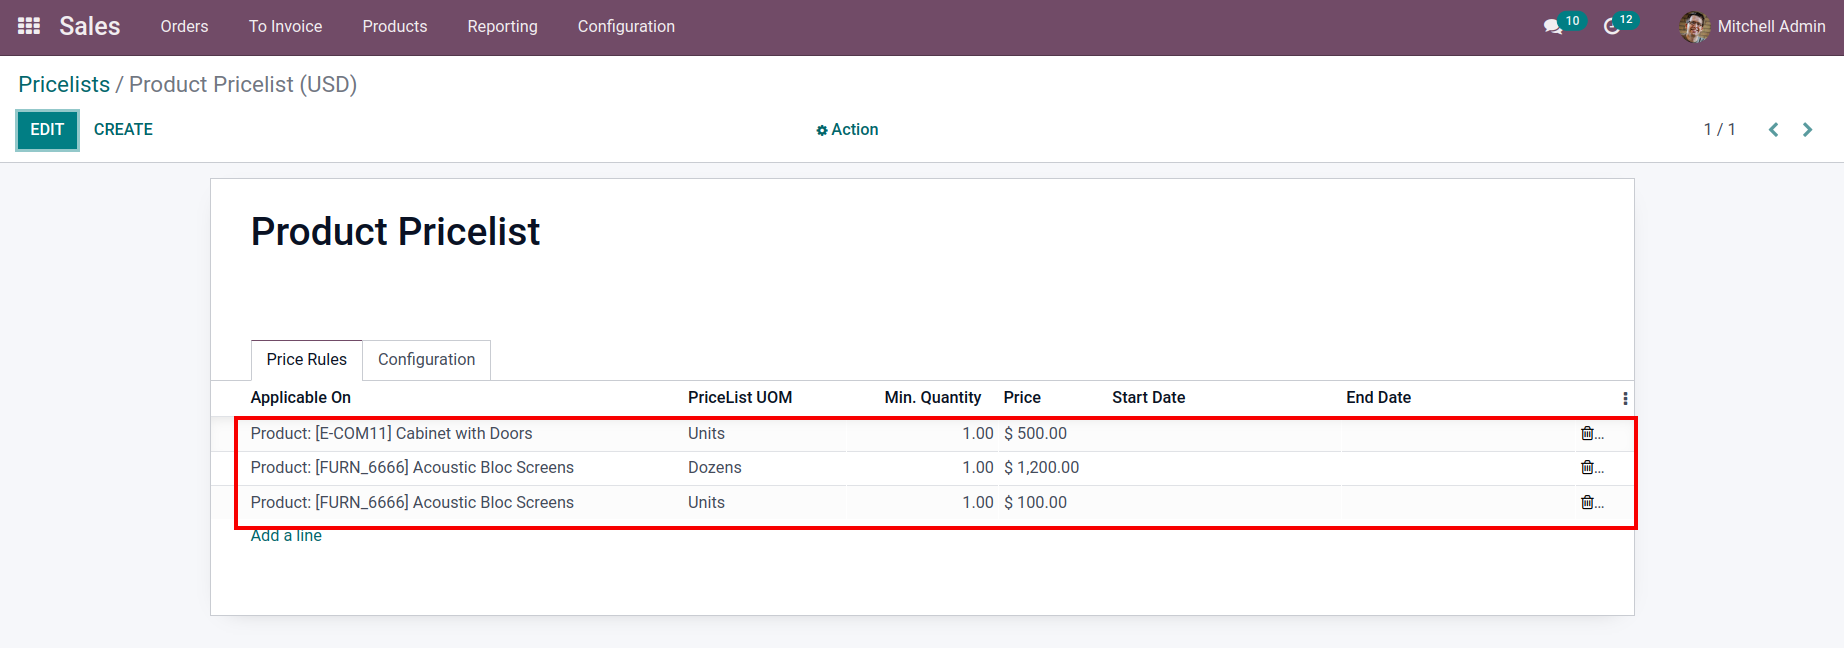Go back to the Pricelists breadcrumb
The height and width of the screenshot is (648, 1844).
click(64, 85)
